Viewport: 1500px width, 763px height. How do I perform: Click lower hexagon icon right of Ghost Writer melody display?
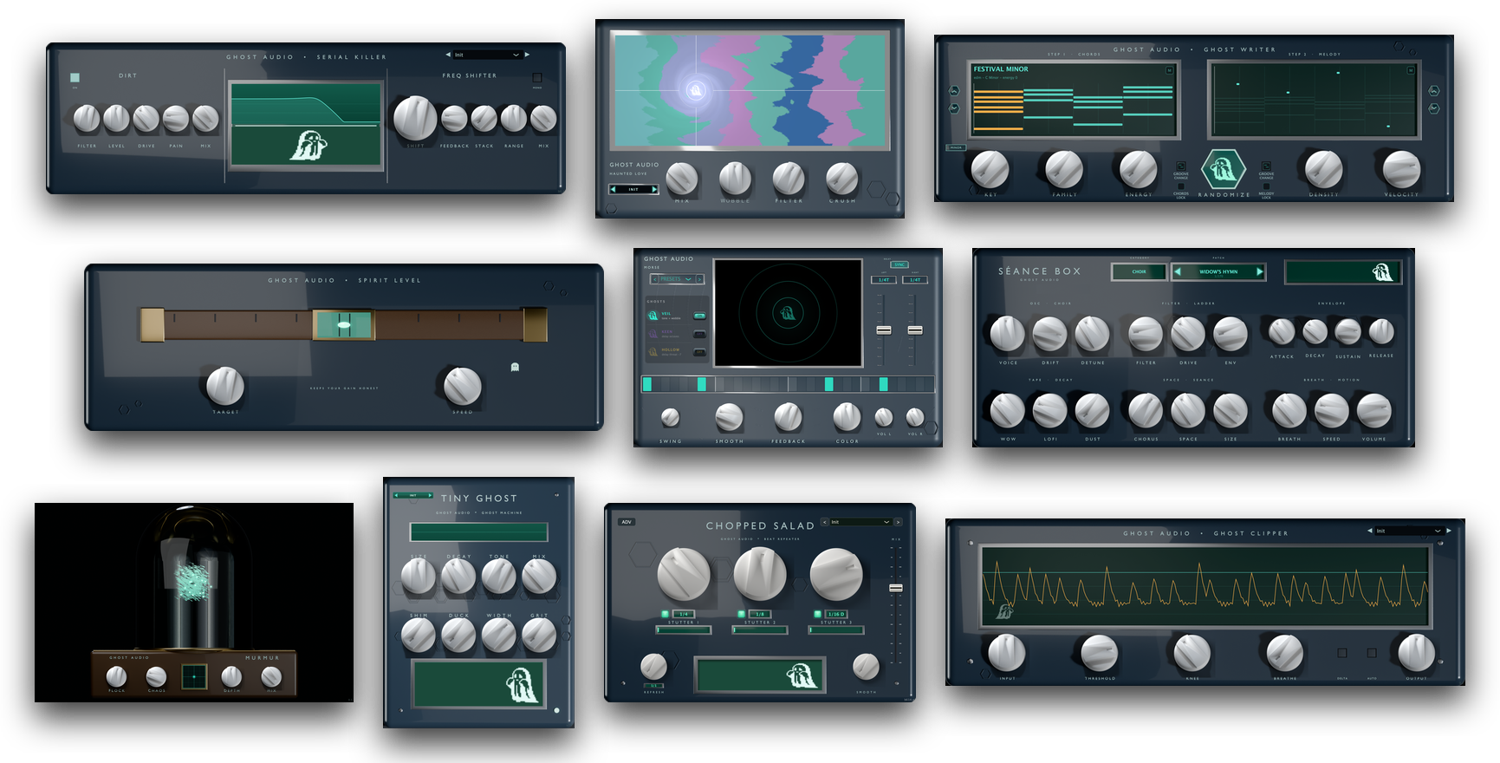(1434, 108)
